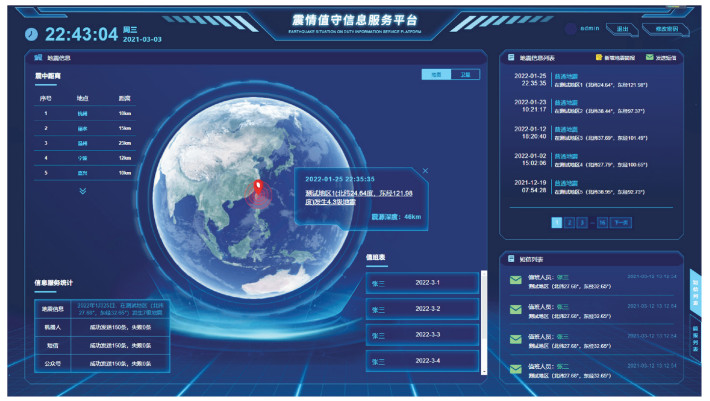Close the earthquake info popup

424,171
